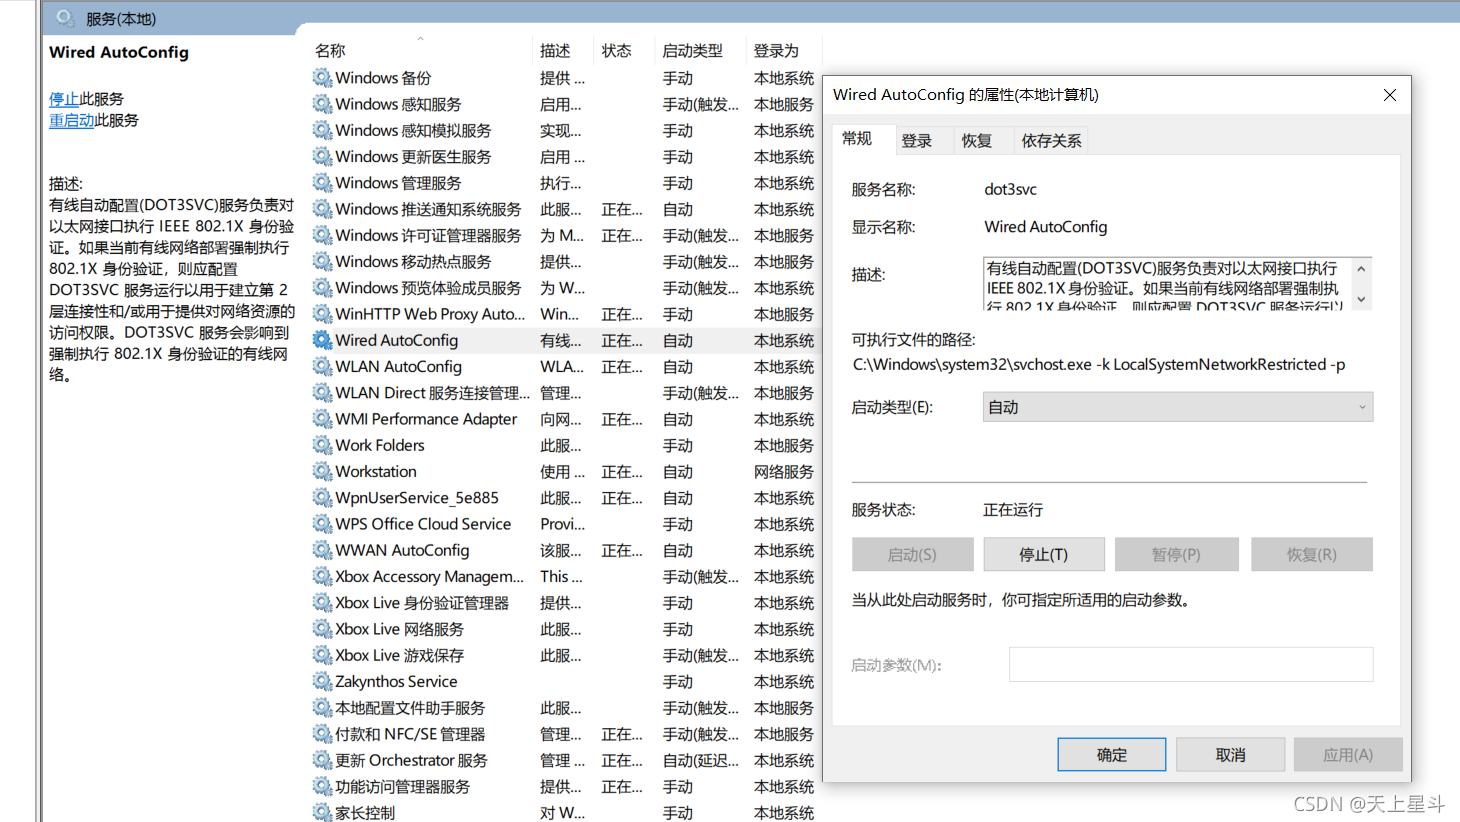
Task: Sort services by 描述 column header
Action: [555, 51]
